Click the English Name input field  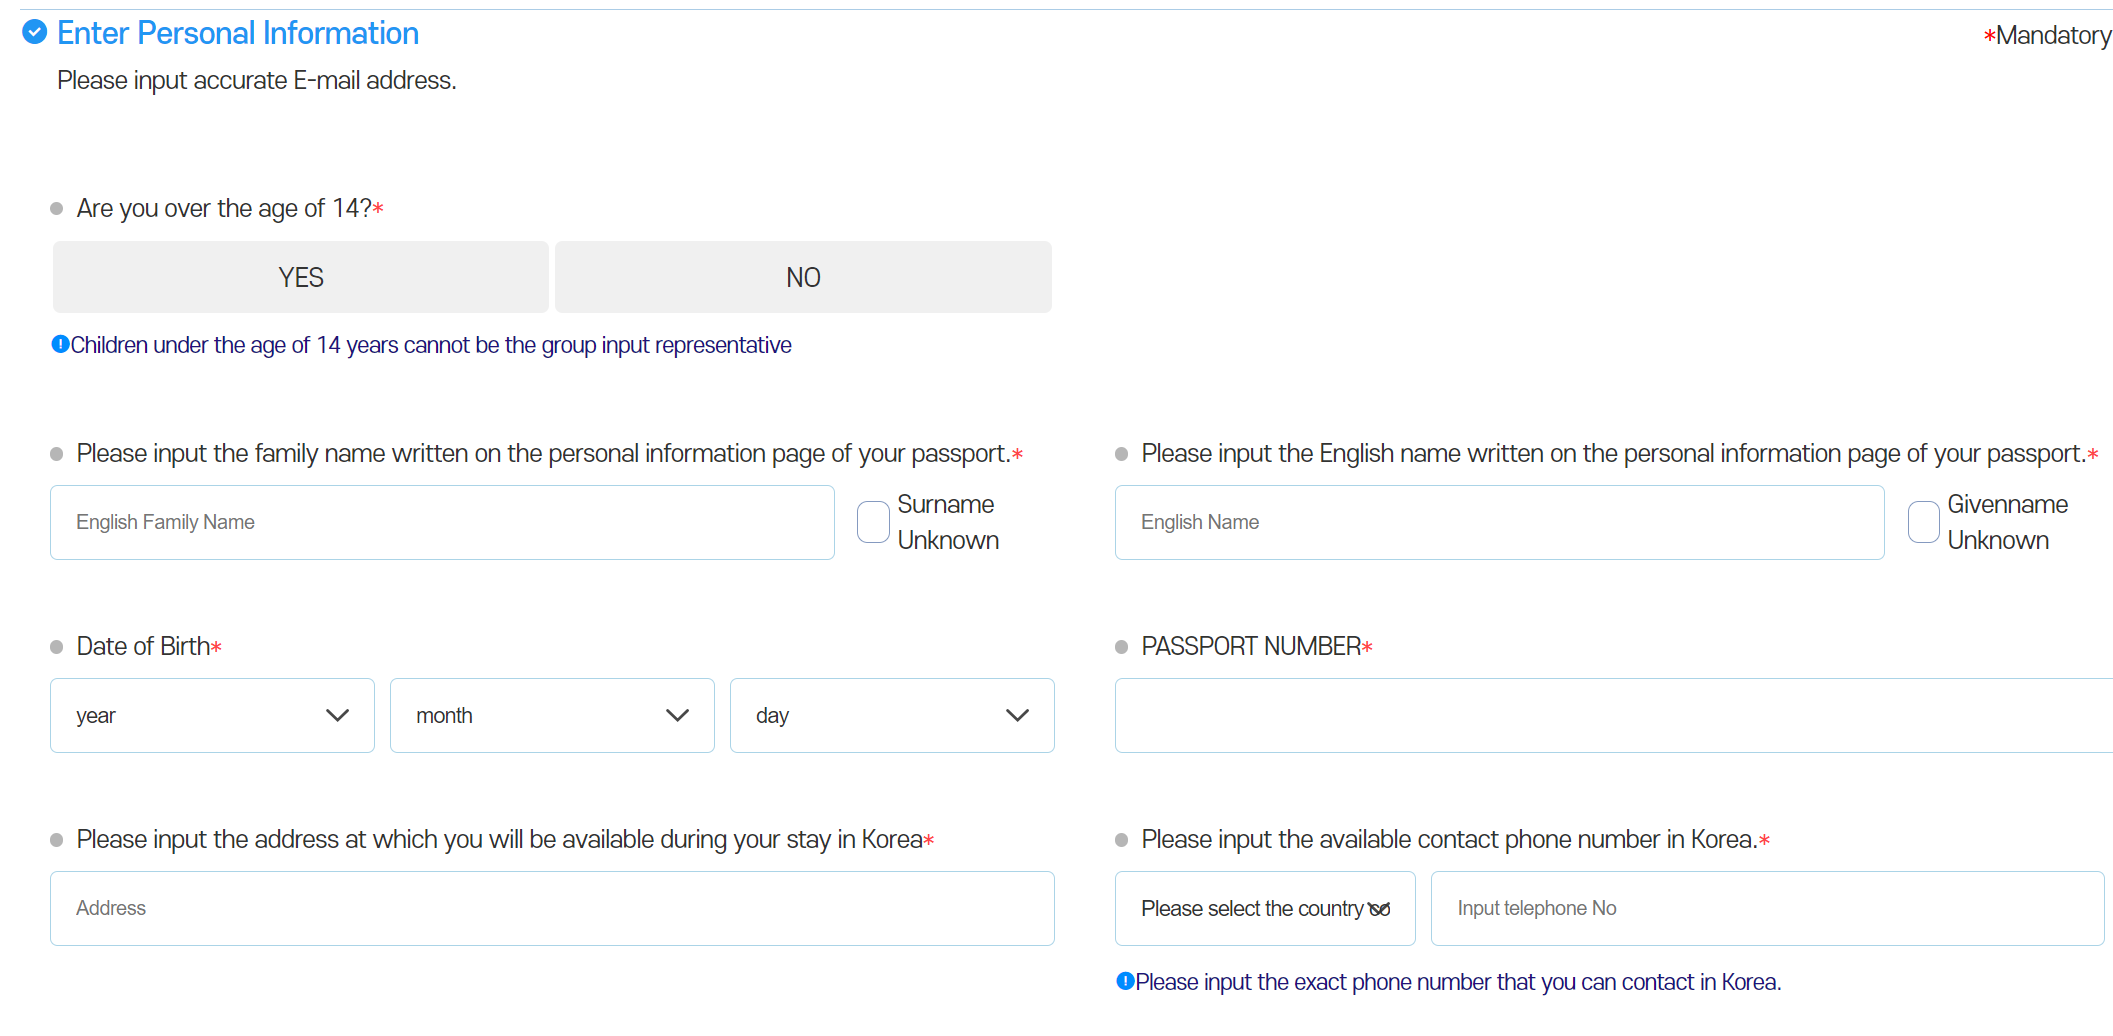coord(1498,521)
